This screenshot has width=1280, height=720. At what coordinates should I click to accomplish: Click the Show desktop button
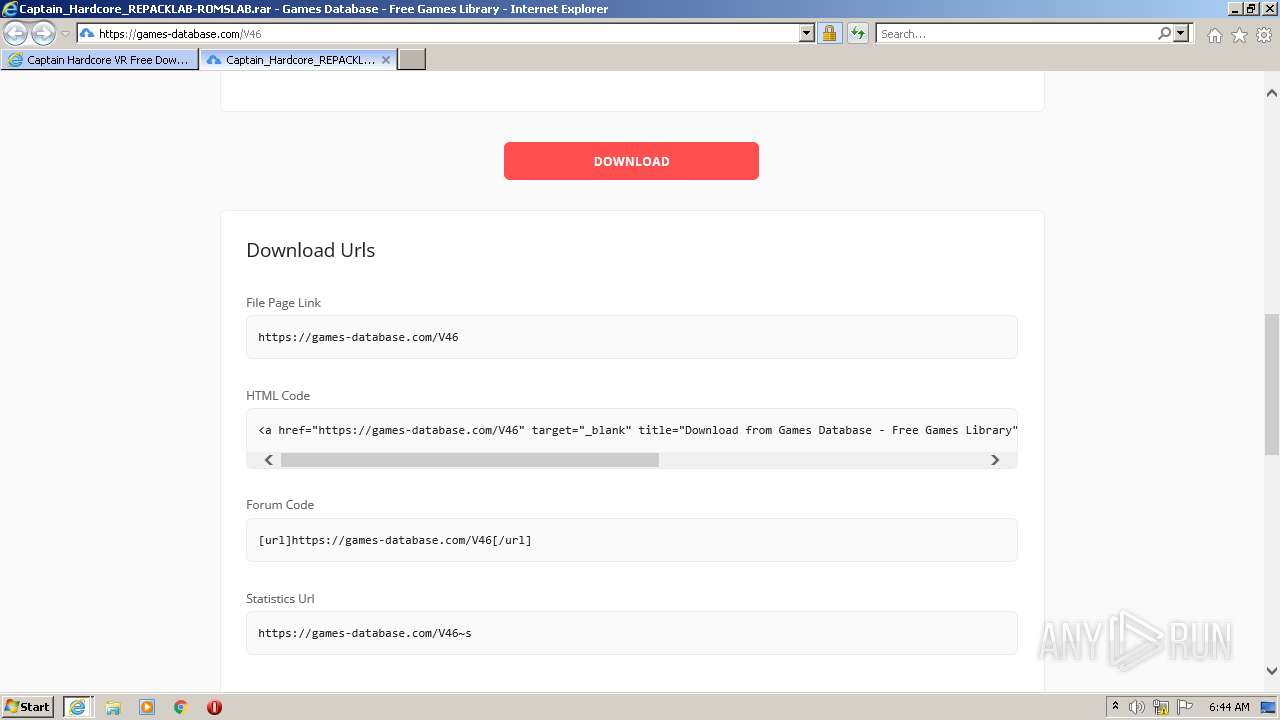(x=1269, y=707)
